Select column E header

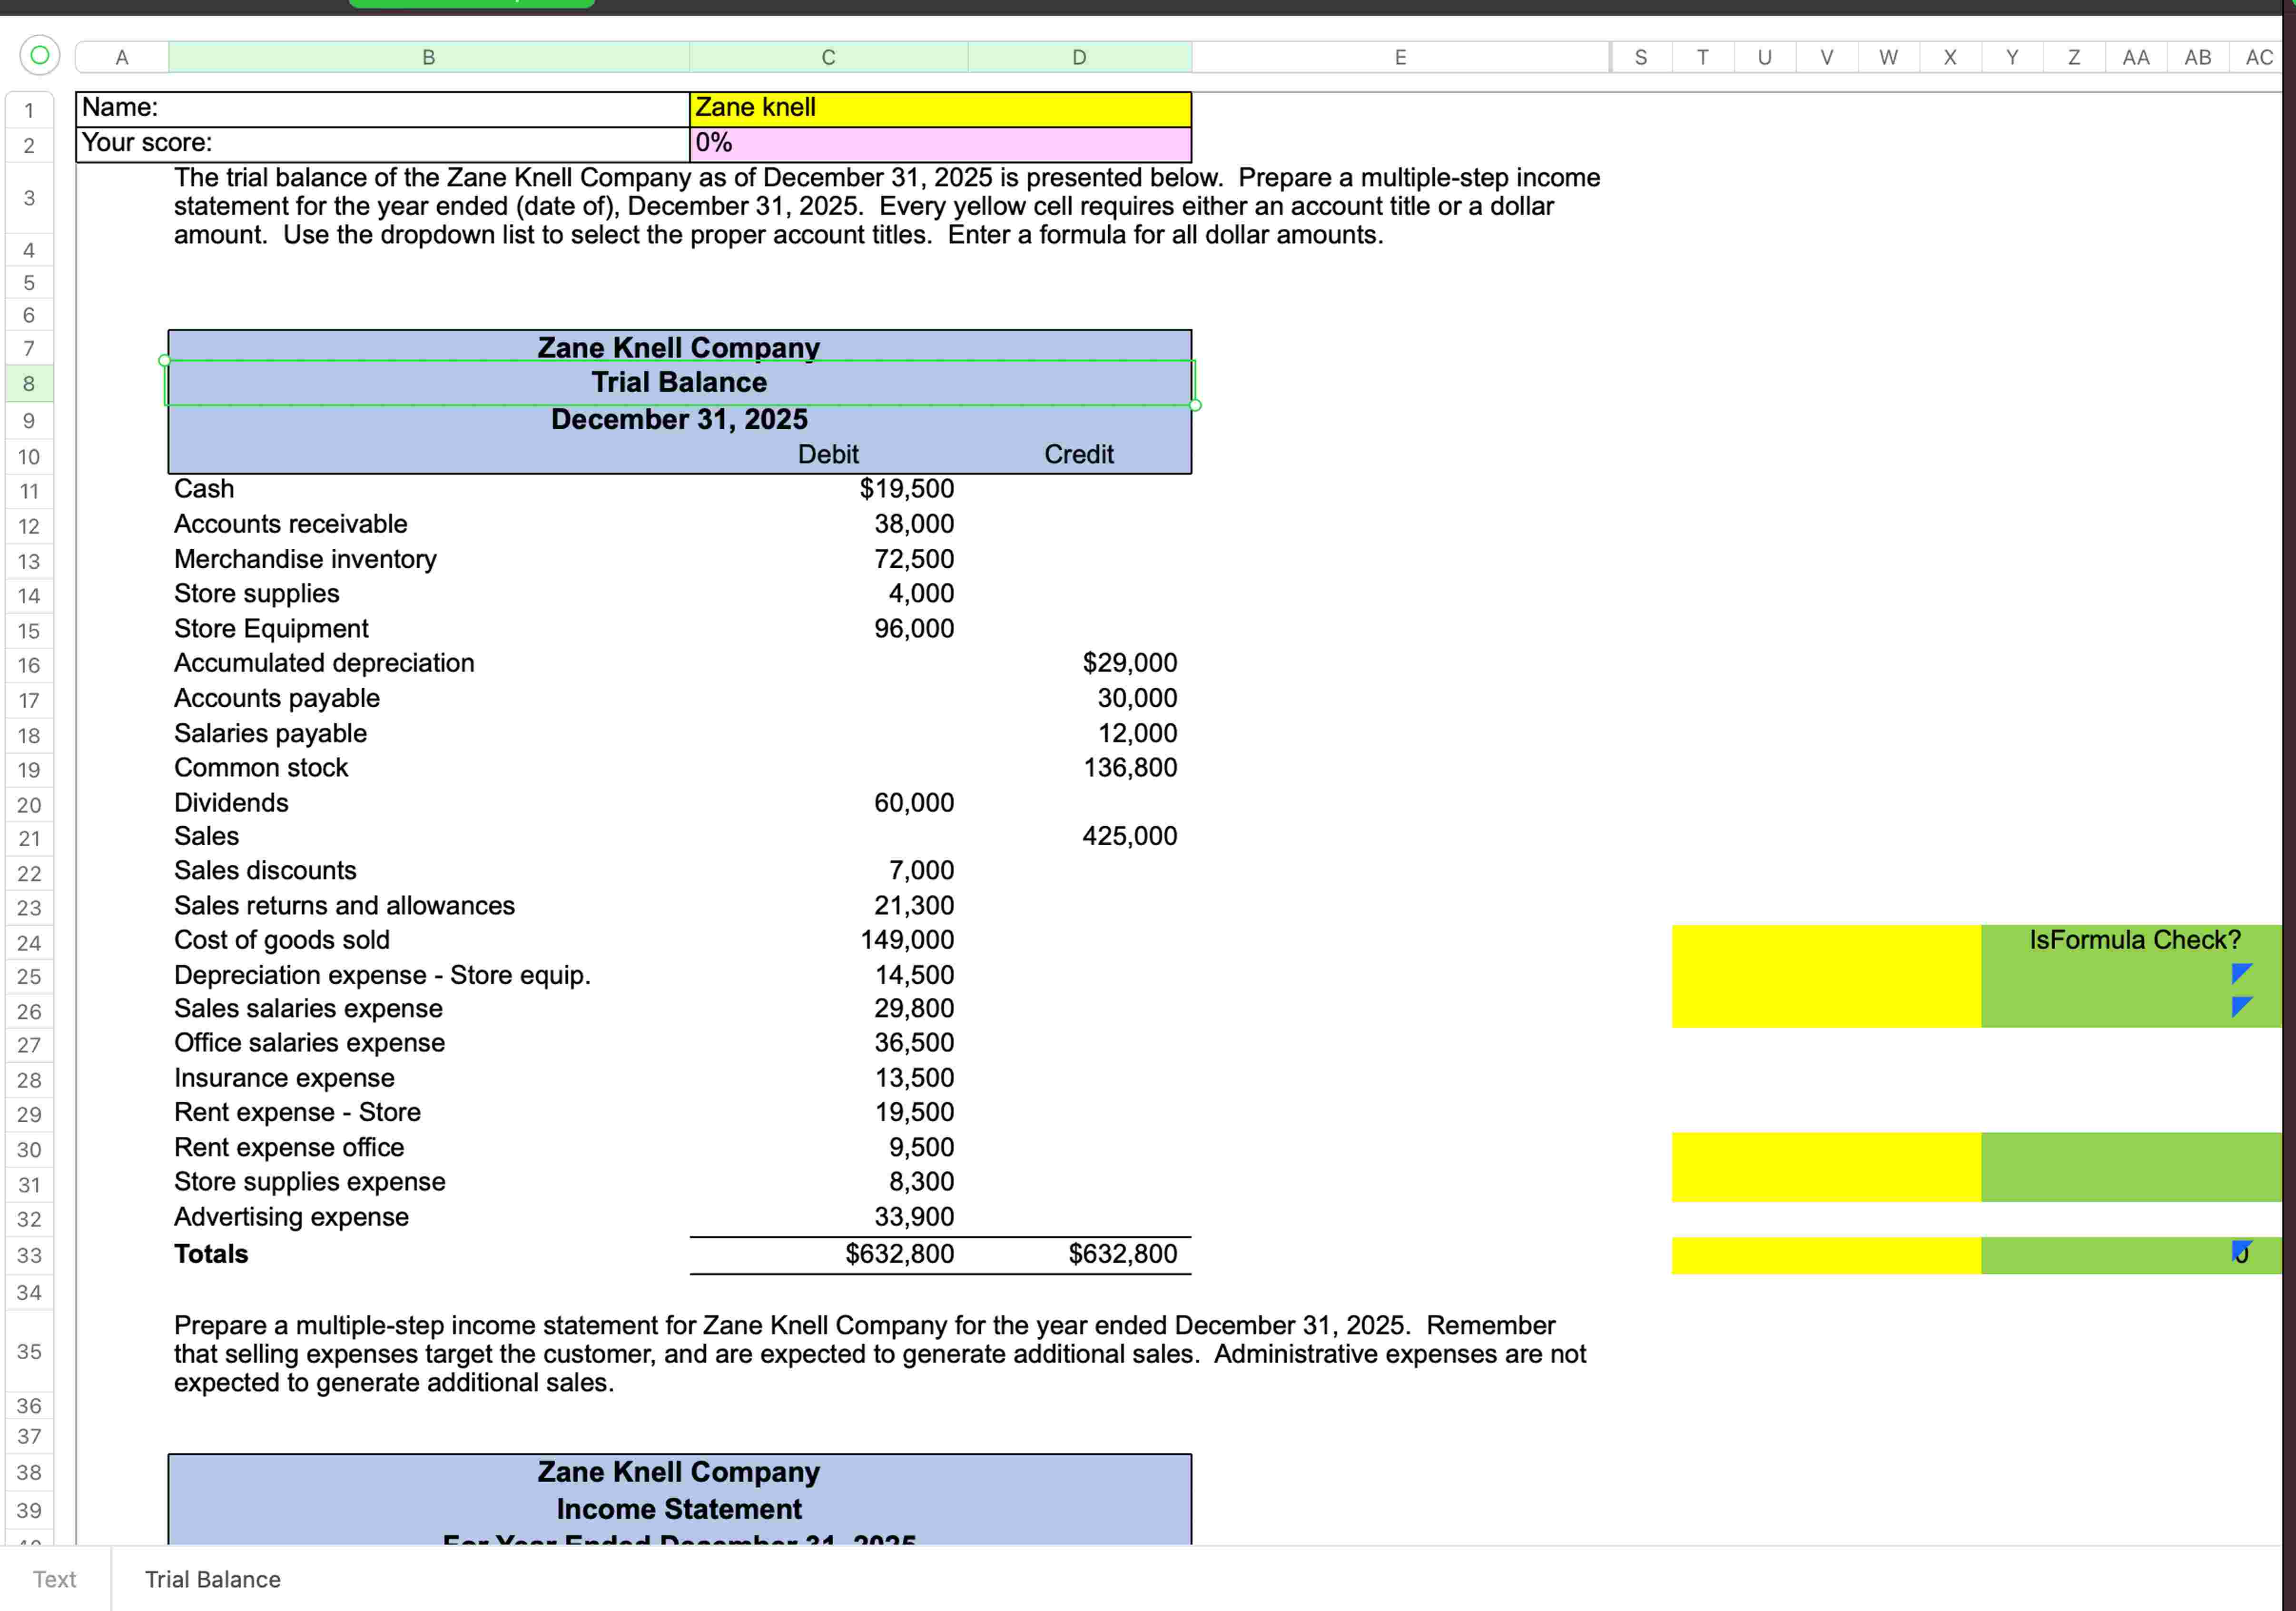click(x=1400, y=57)
